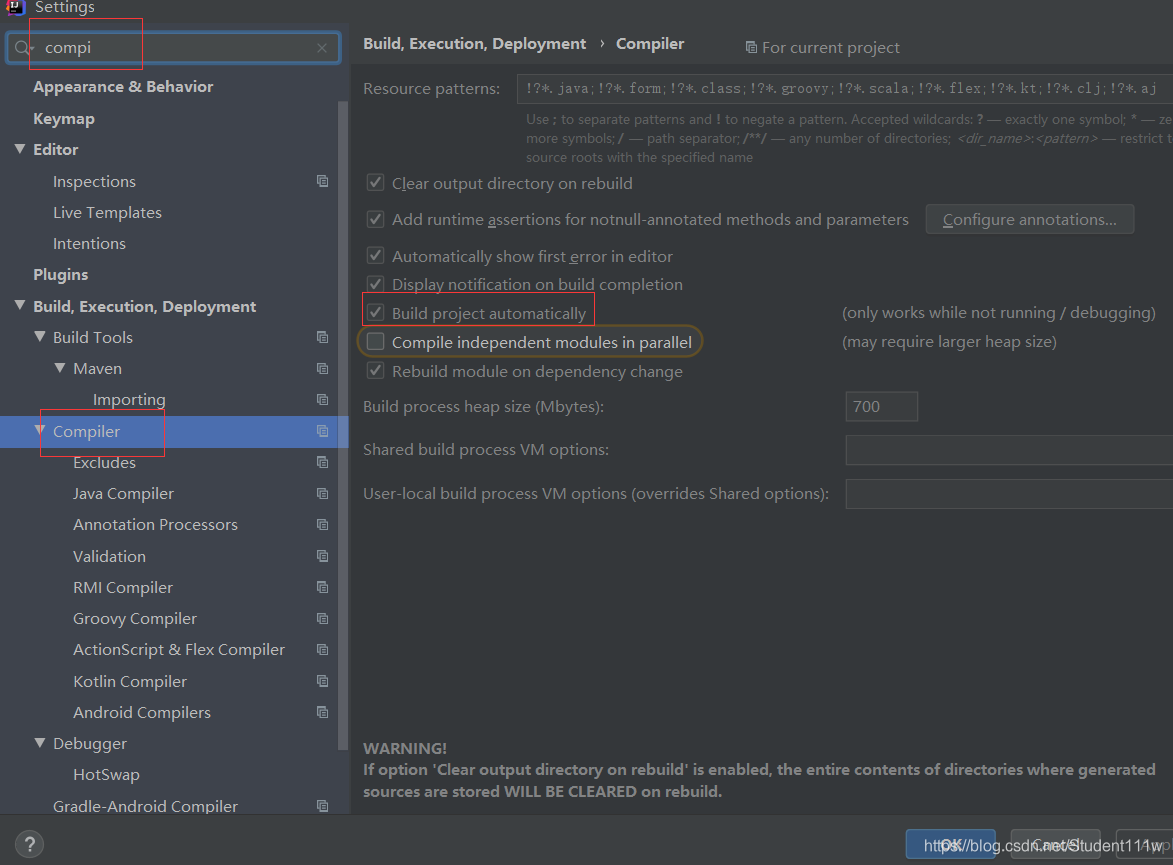
Task: Click Compiler breadcrumb in header
Action: 649,44
